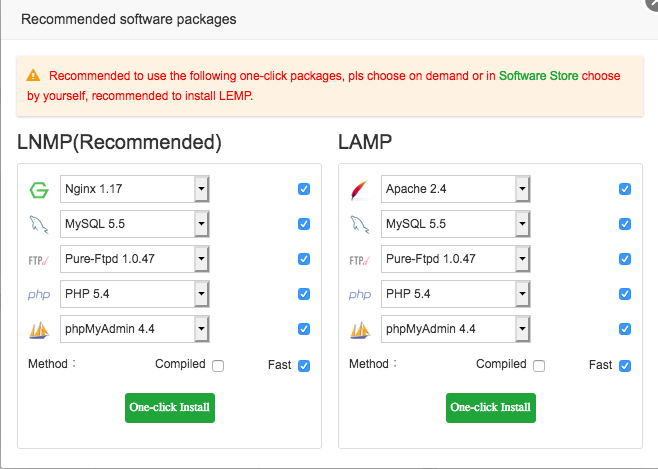Click the phpMyAdmin sailboat icon in LAMP panel
This screenshot has width=658, height=469.
tap(360, 330)
